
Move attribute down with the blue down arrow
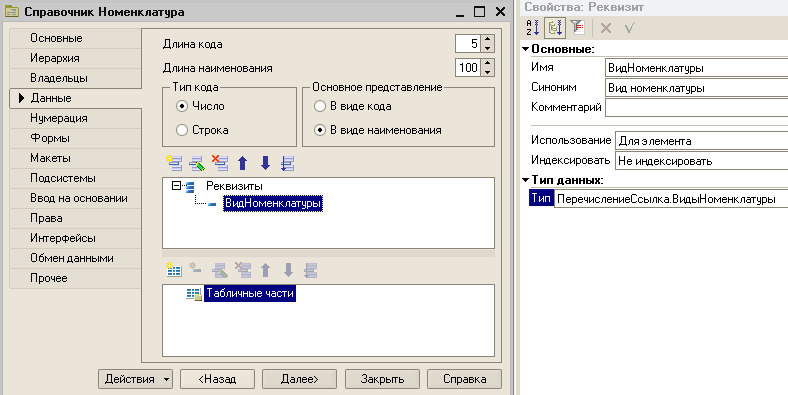[x=265, y=163]
